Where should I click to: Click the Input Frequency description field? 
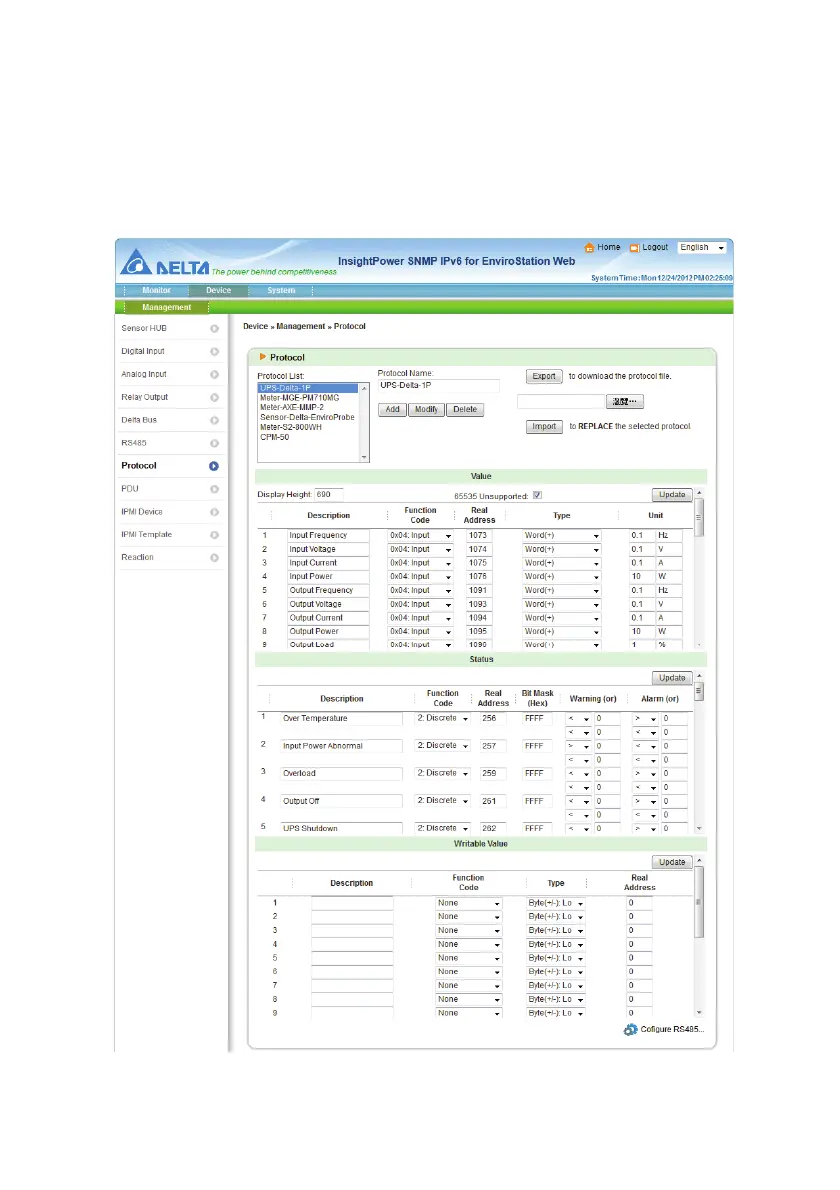click(x=328, y=536)
